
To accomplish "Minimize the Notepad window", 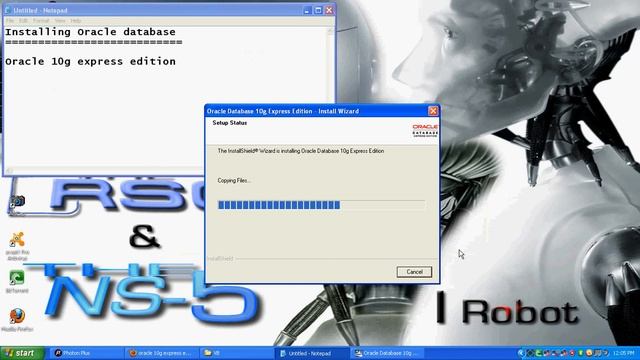I will (x=307, y=10).
